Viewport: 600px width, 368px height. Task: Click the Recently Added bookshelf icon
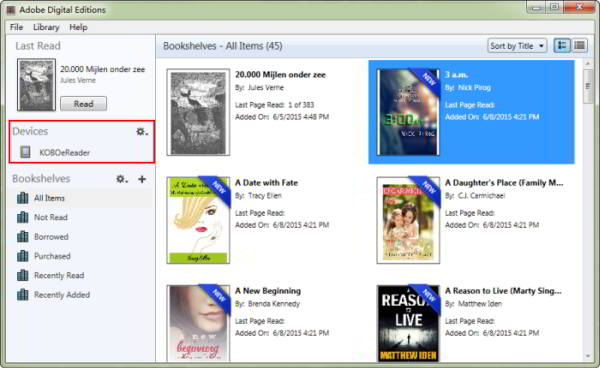(23, 295)
